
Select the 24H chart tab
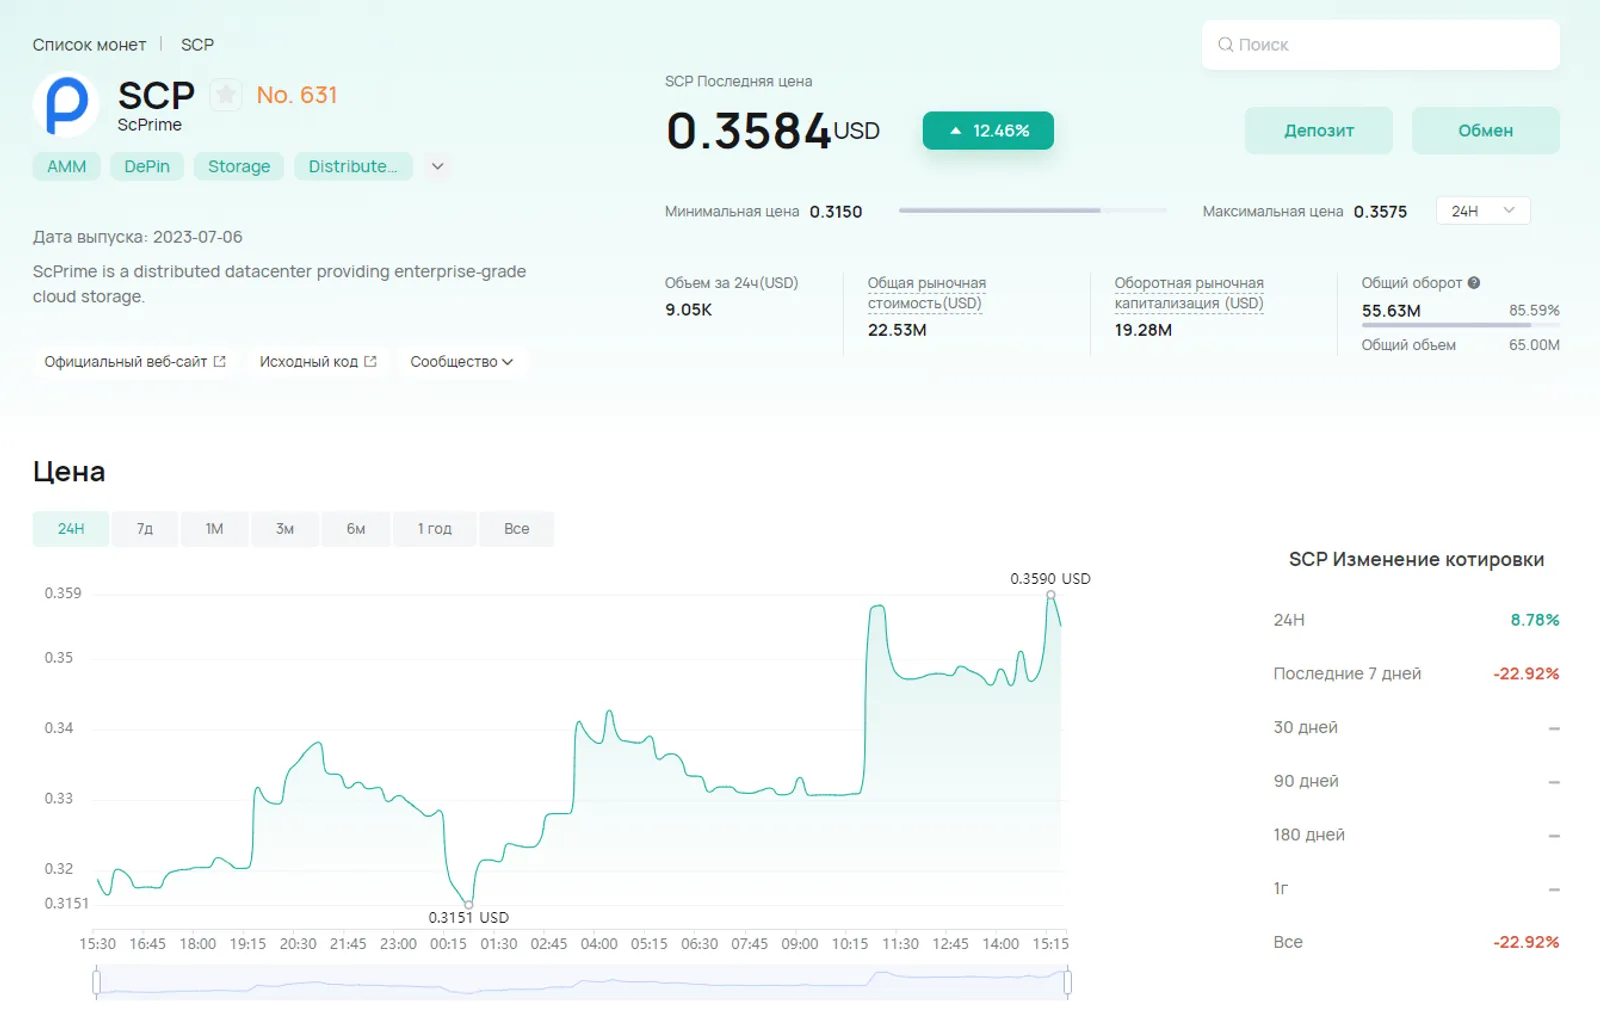pyautogui.click(x=71, y=528)
